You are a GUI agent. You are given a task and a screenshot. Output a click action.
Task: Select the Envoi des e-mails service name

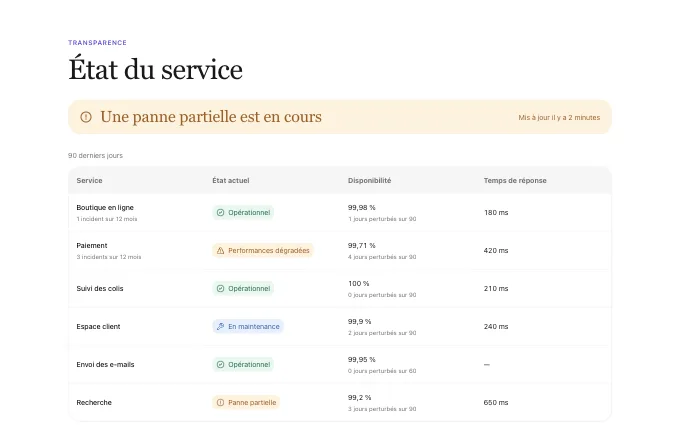105,365
